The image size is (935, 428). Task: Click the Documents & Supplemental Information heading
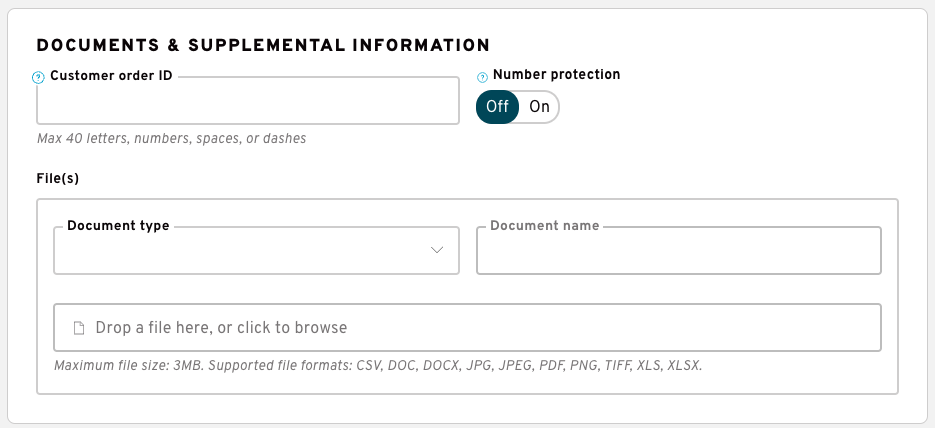coord(264,45)
